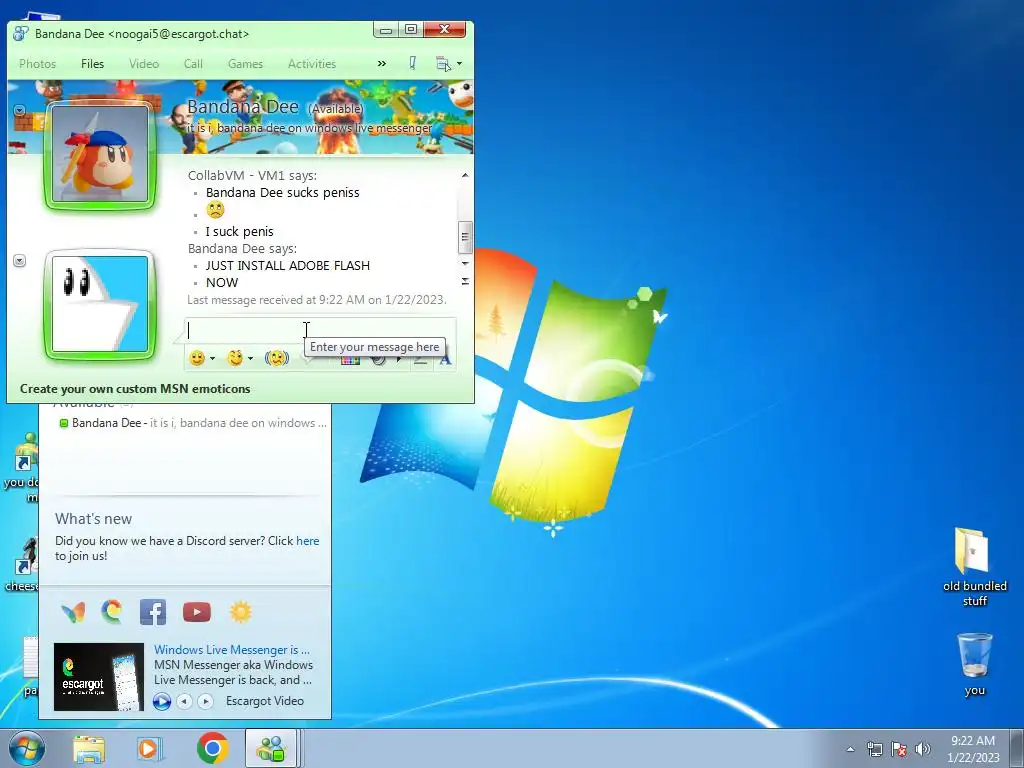Select the 'you do' desktop shortcut
This screenshot has height=768, width=1024.
tap(22, 468)
